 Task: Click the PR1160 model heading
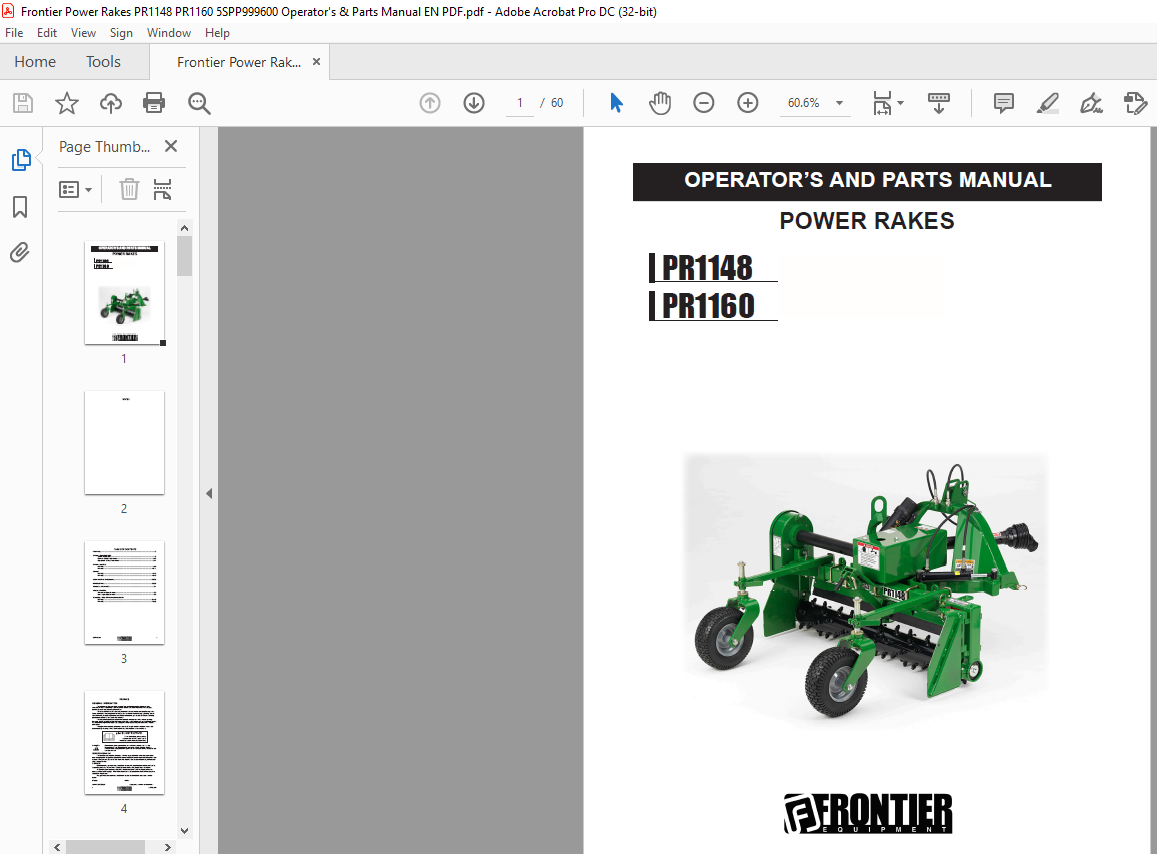click(x=708, y=306)
